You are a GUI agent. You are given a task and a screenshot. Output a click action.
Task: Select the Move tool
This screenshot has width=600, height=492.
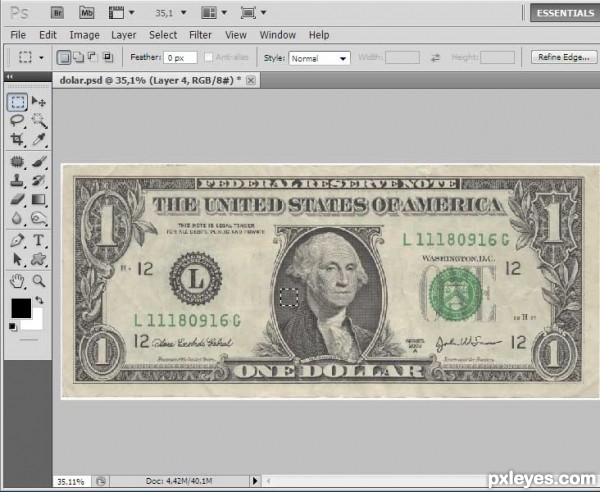coord(39,102)
